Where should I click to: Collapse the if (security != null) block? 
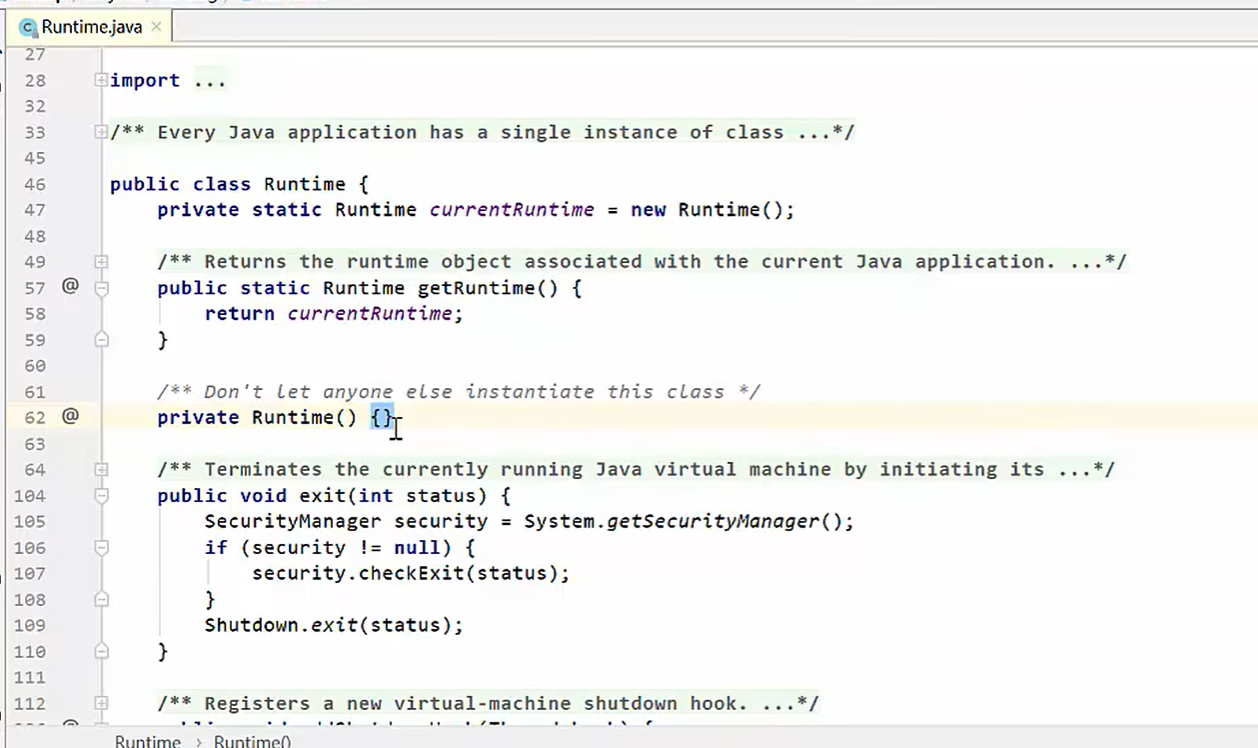click(x=101, y=547)
